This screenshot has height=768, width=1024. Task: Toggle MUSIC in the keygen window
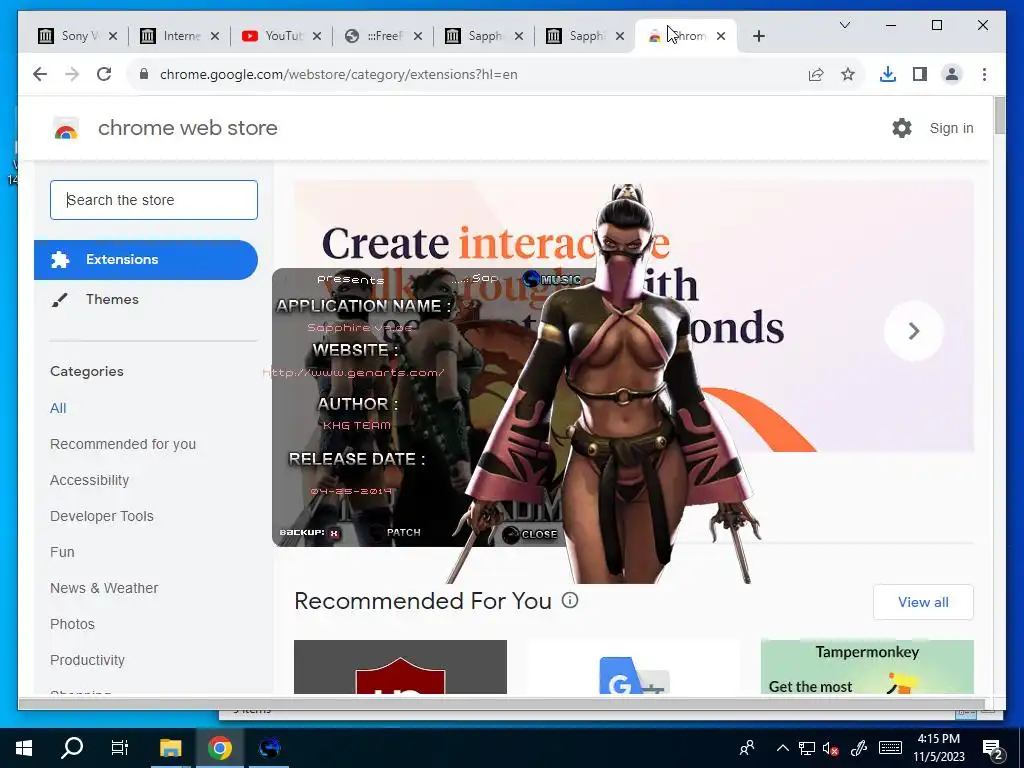[552, 279]
